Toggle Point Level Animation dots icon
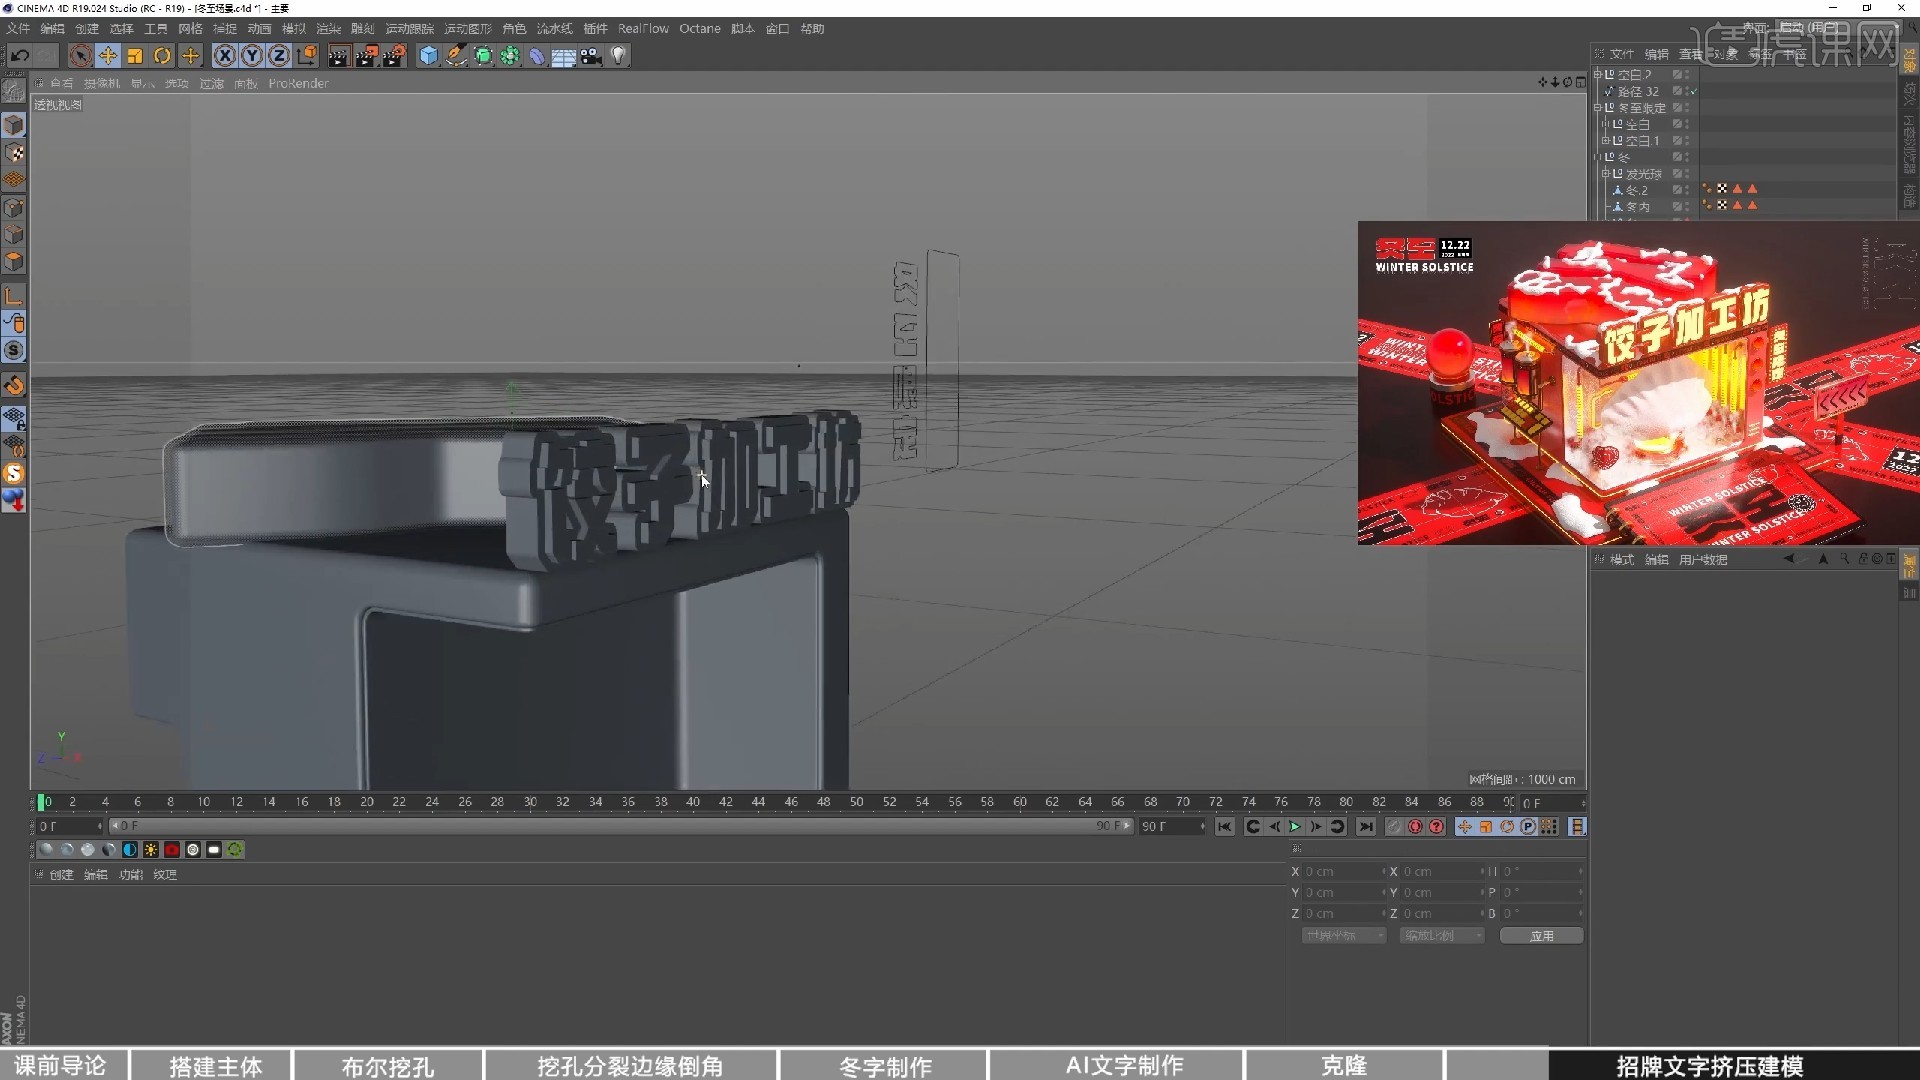Screen dimensions: 1920x1080 [x=1549, y=827]
